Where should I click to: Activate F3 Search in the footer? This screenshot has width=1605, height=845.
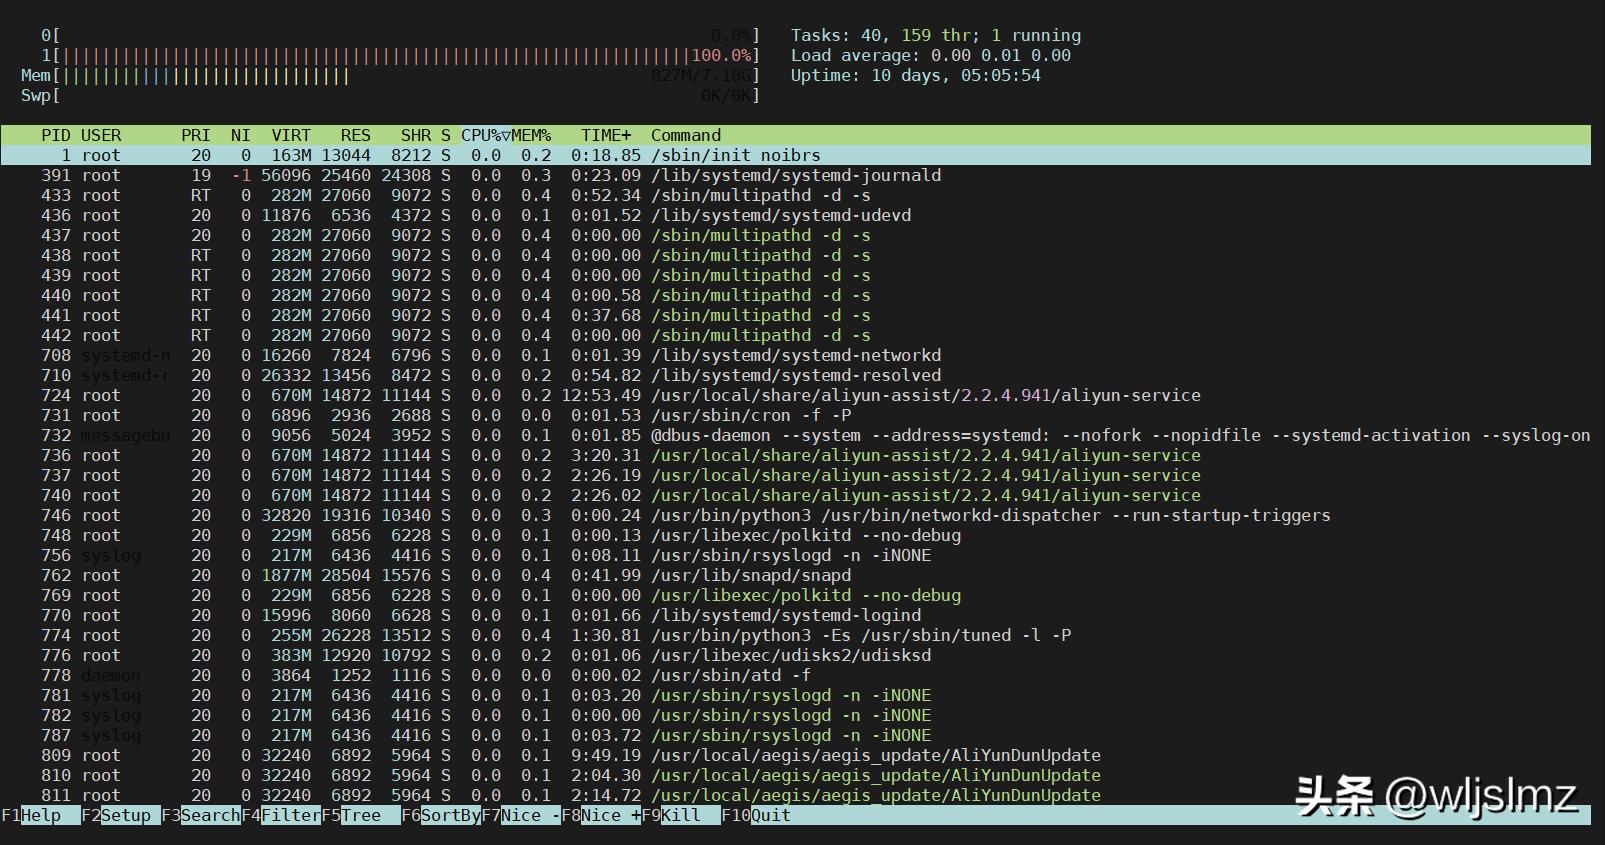click(x=201, y=815)
